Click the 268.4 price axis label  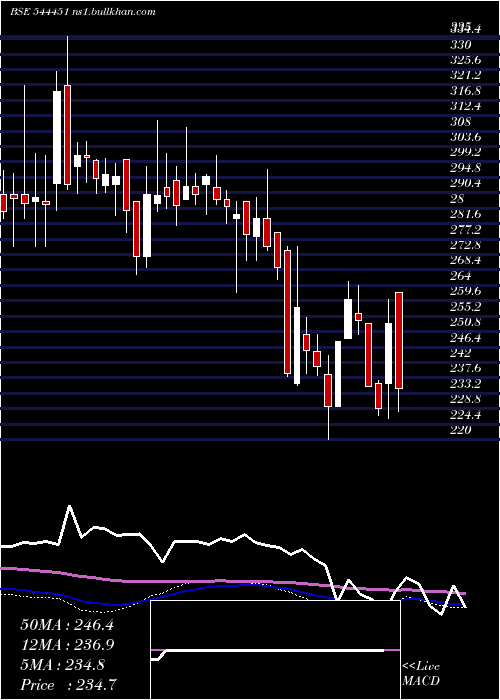click(465, 260)
